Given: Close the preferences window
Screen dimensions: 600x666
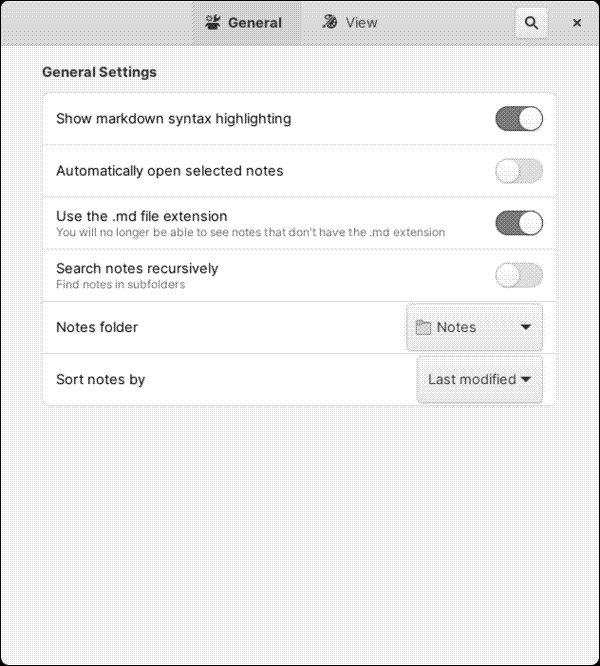Looking at the screenshot, I should [577, 23].
